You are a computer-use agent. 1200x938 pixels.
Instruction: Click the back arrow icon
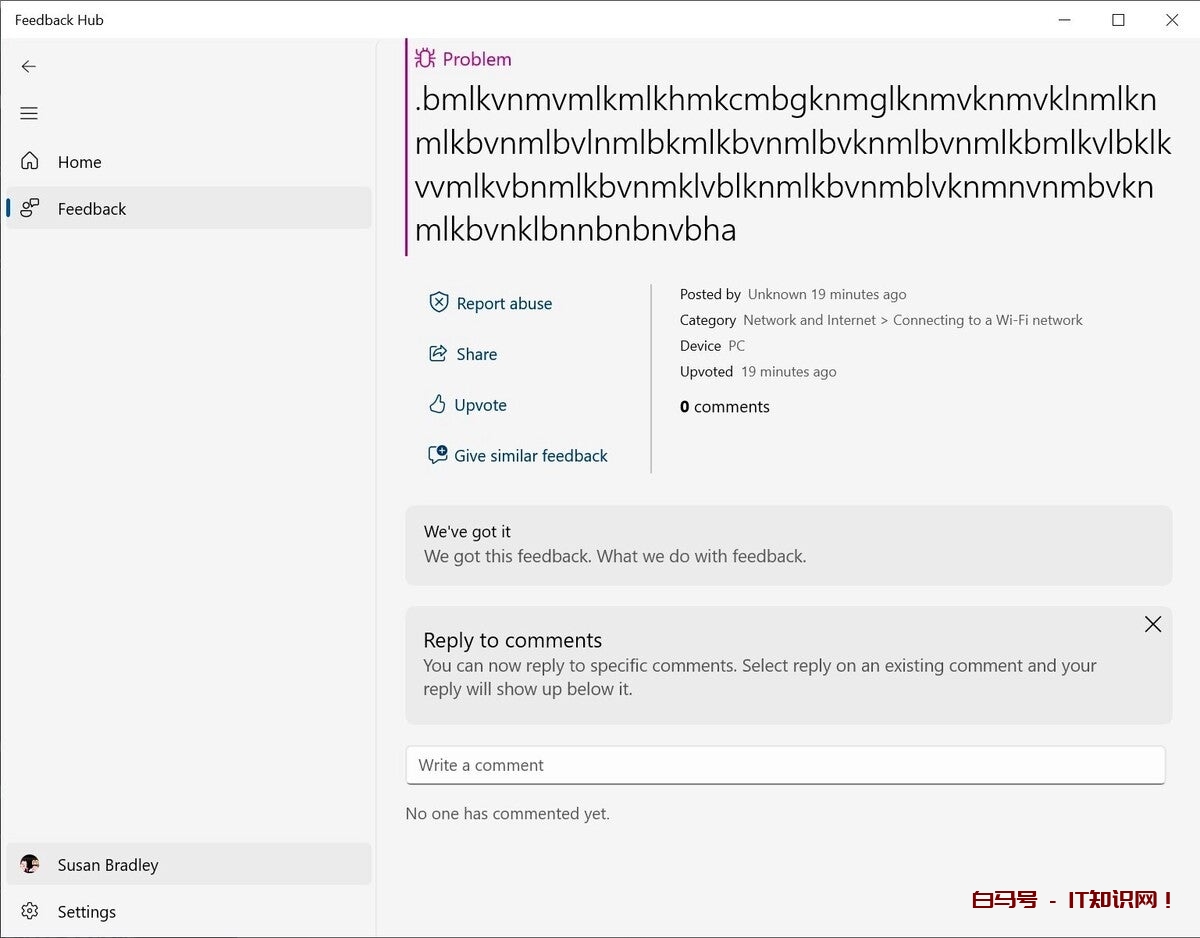tap(29, 66)
